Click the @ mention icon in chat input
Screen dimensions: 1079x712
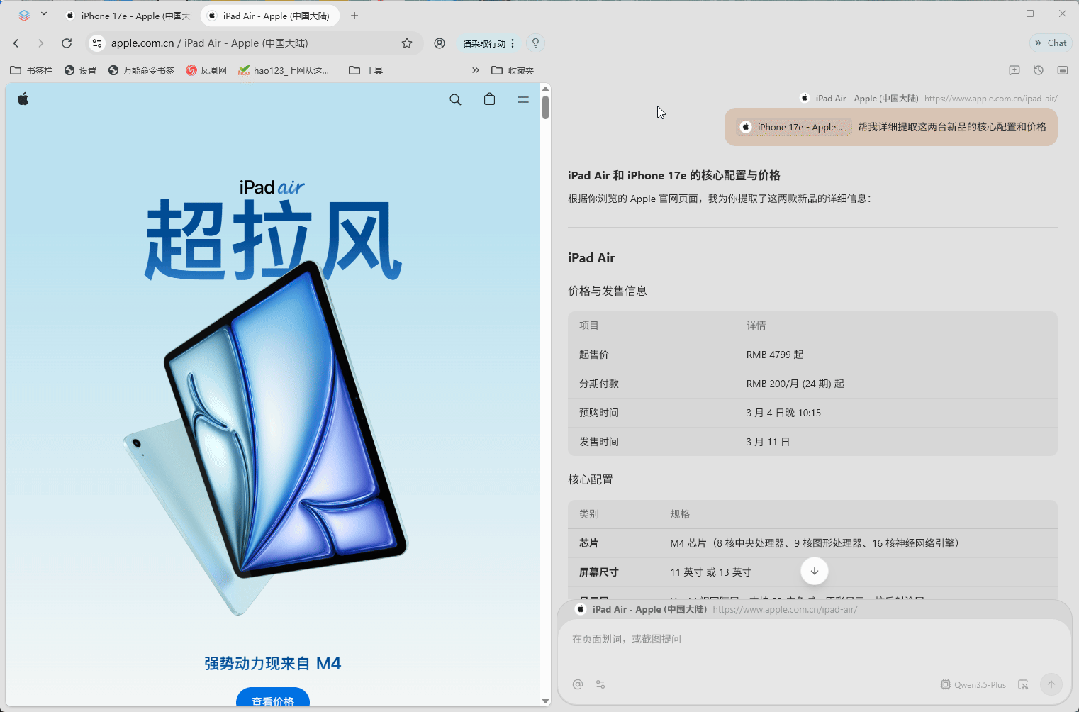[x=578, y=684]
